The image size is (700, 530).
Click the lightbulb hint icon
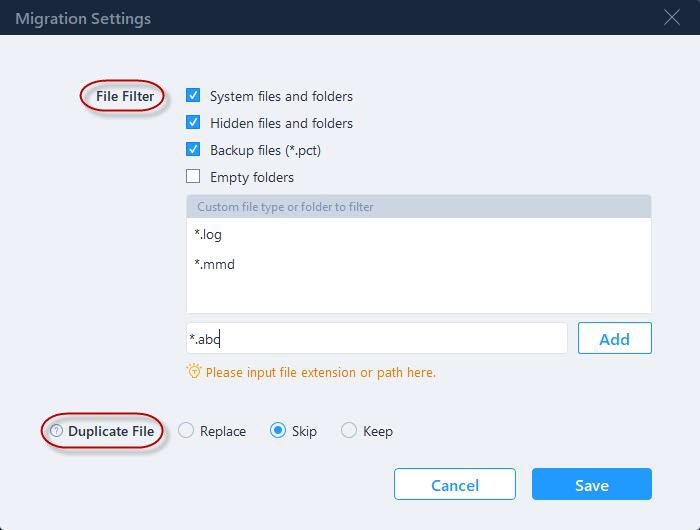pos(194,372)
